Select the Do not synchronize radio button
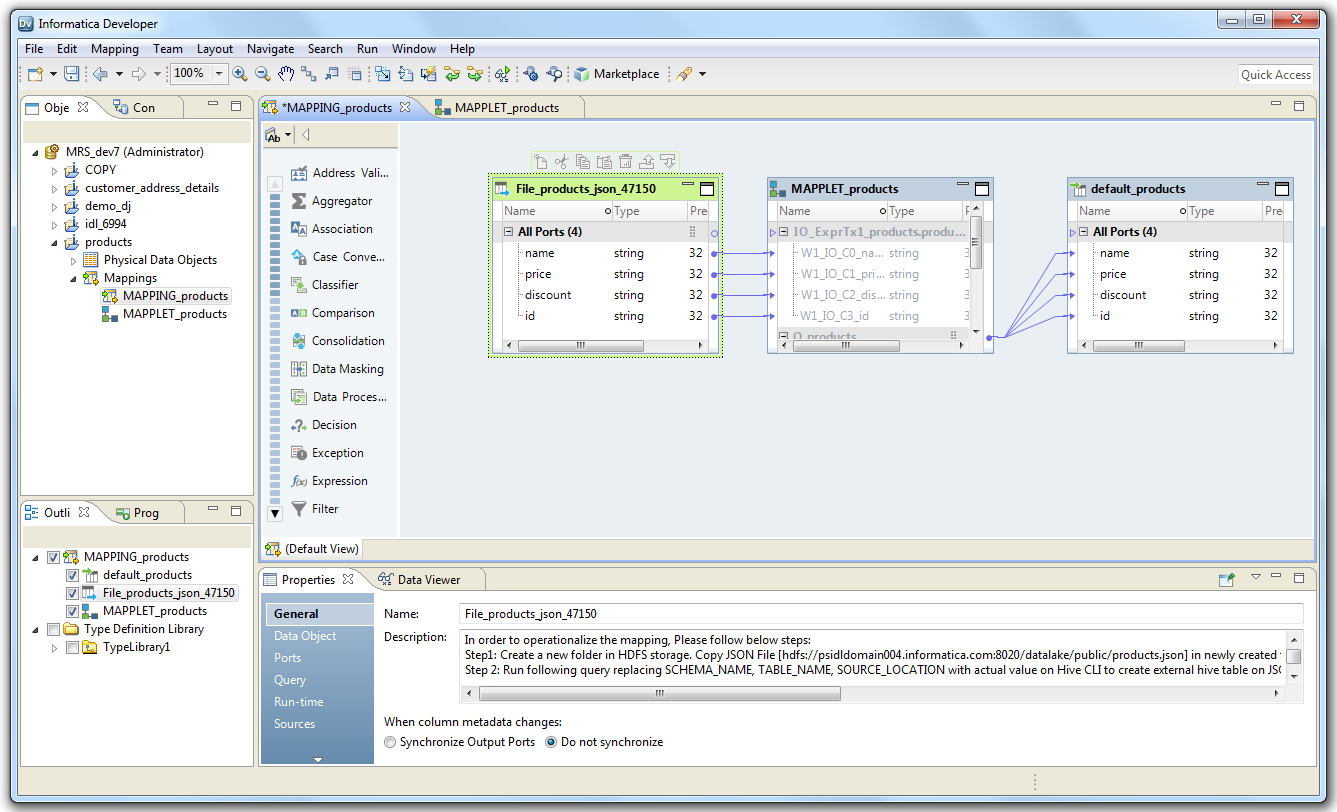 pos(551,742)
